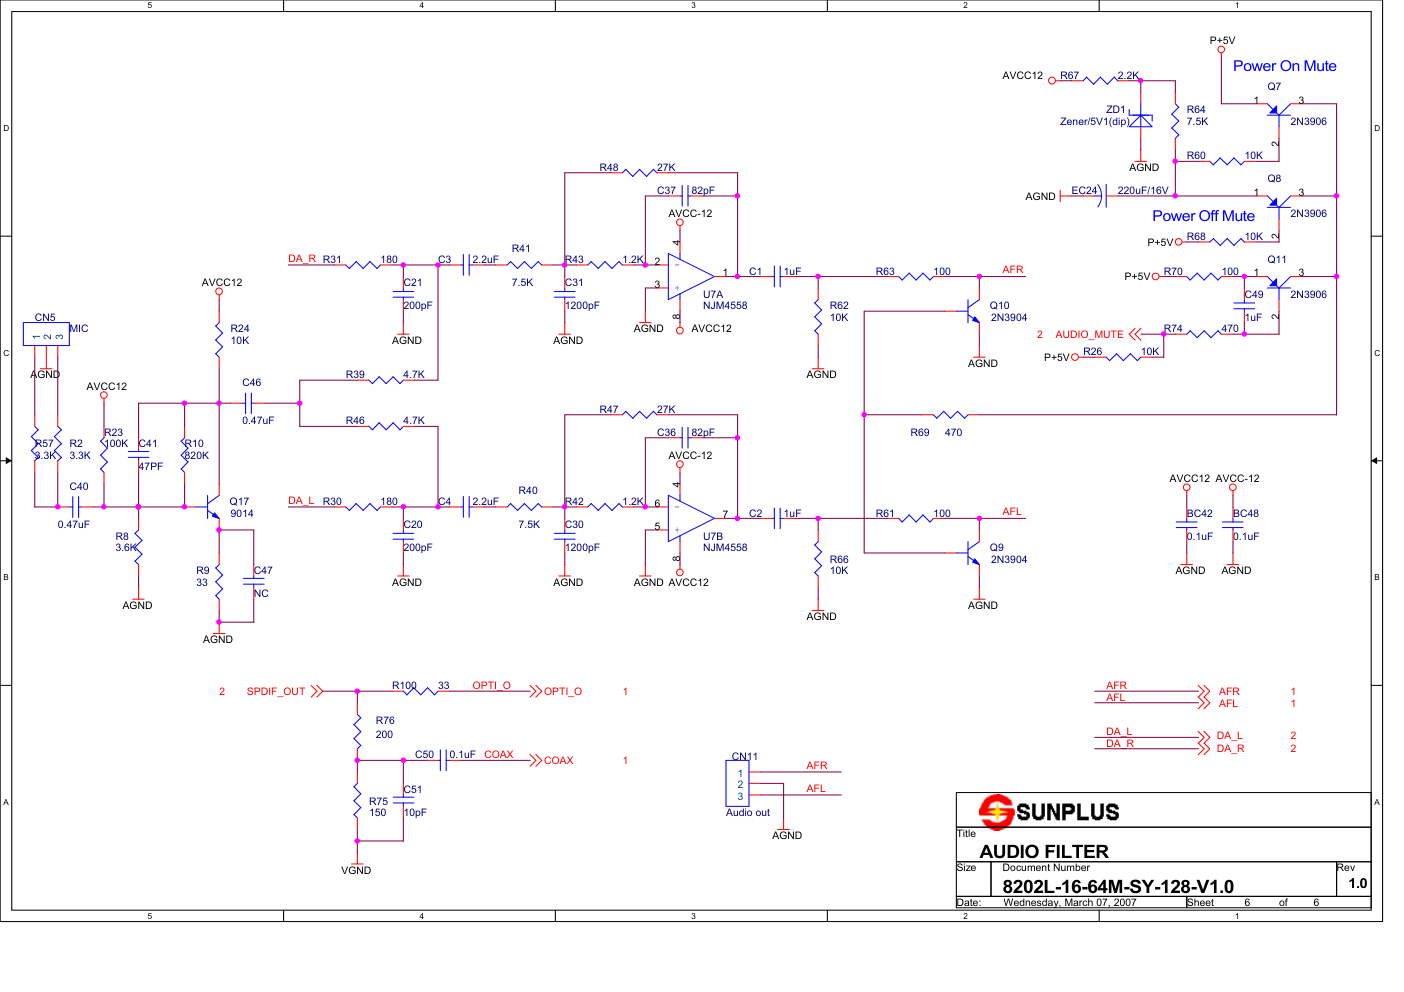The height and width of the screenshot is (992, 1404).
Task: Click the Sunplus logo in title block
Action: coord(1048,811)
